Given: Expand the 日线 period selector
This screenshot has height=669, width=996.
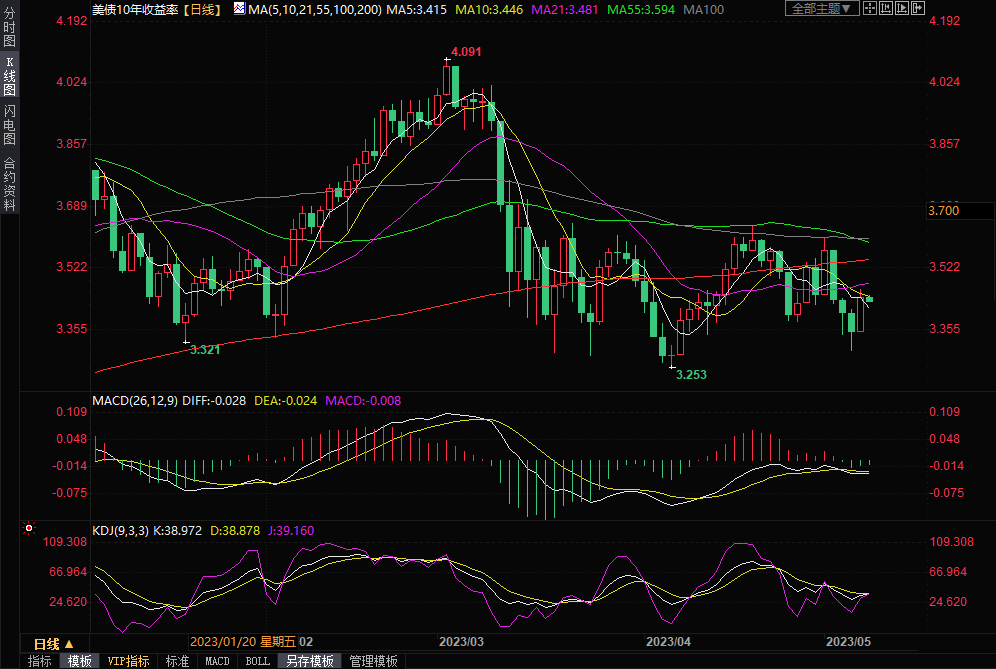Looking at the screenshot, I should pos(53,643).
